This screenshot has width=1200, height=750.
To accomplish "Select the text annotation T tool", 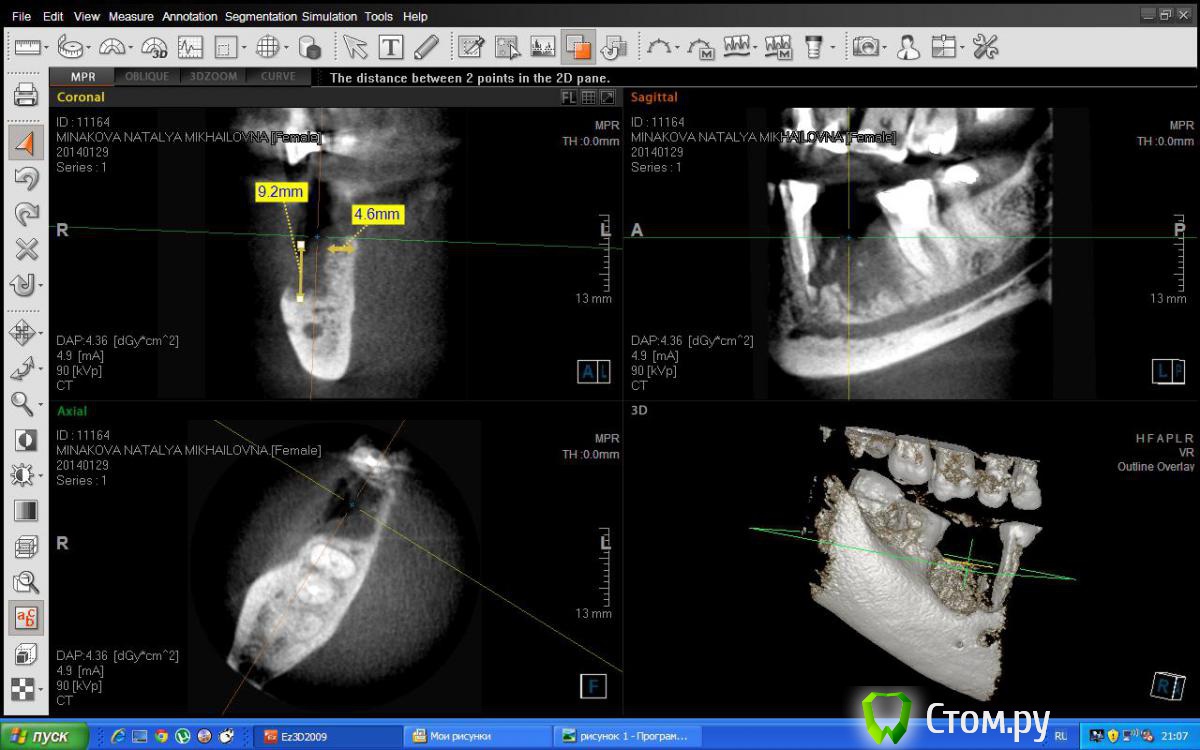I will [390, 46].
